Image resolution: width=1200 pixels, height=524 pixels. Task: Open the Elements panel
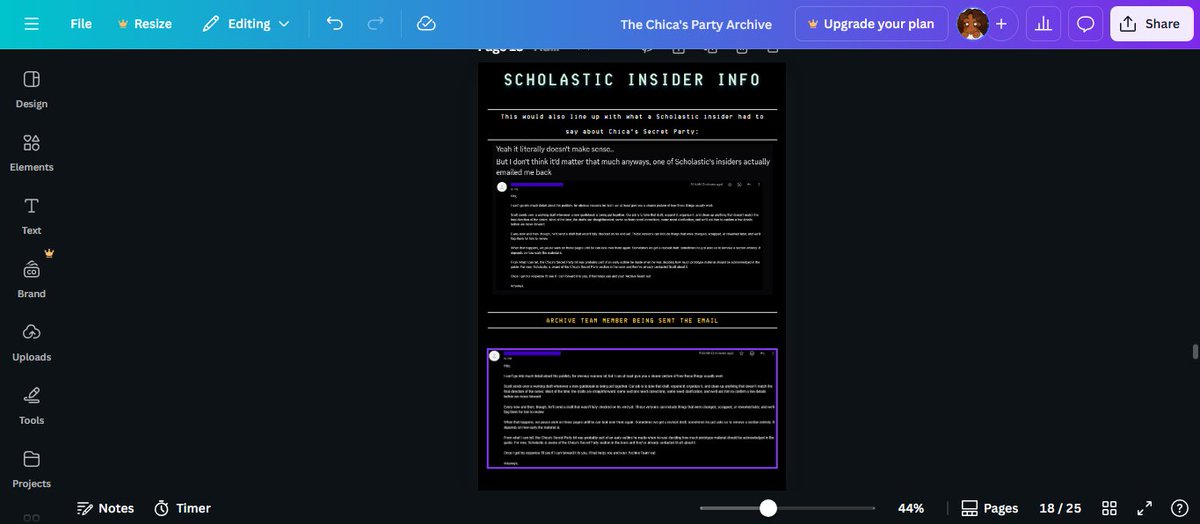(31, 152)
